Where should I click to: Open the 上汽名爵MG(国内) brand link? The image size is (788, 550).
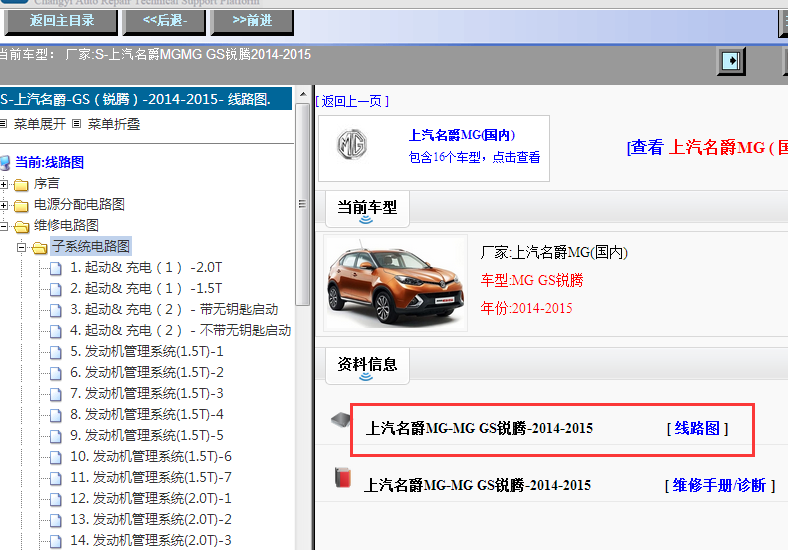(x=461, y=135)
